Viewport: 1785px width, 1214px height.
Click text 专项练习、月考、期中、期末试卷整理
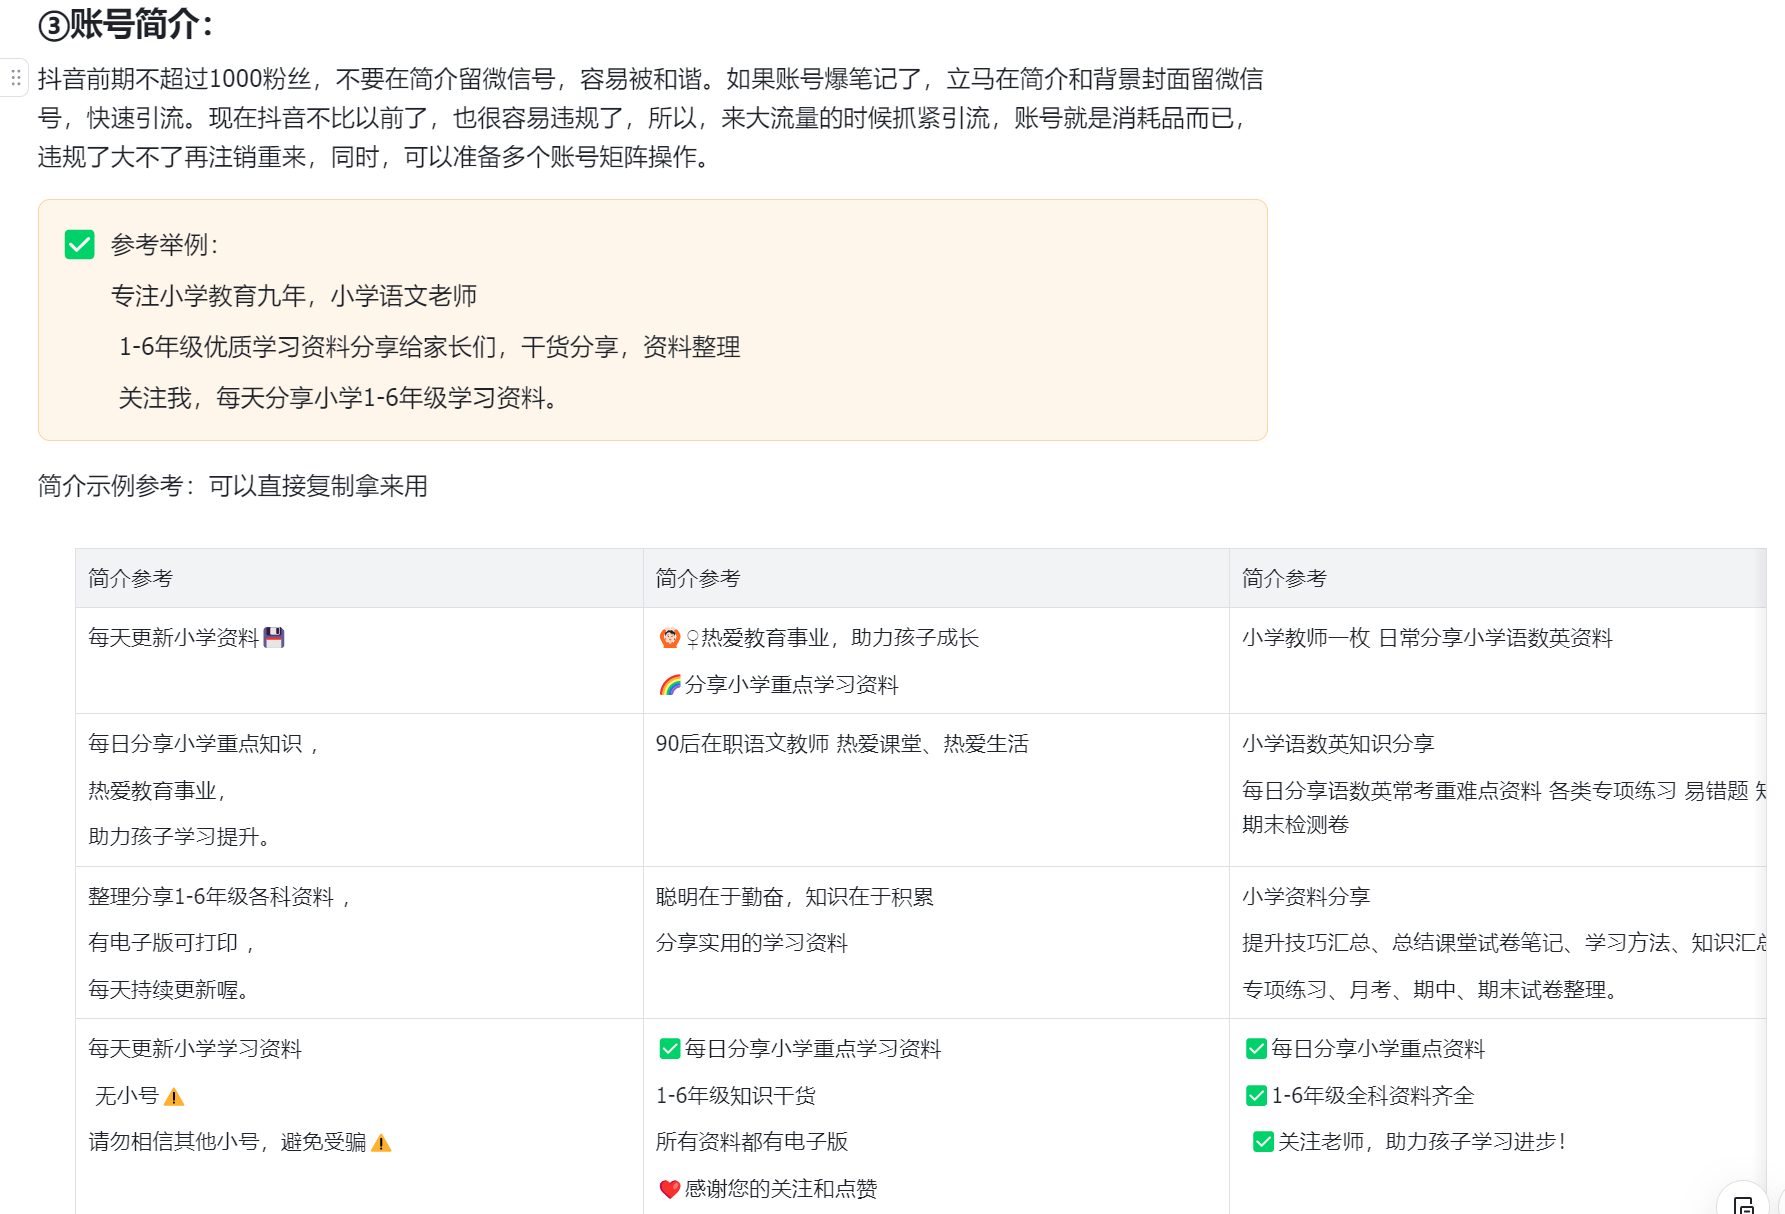point(1431,990)
